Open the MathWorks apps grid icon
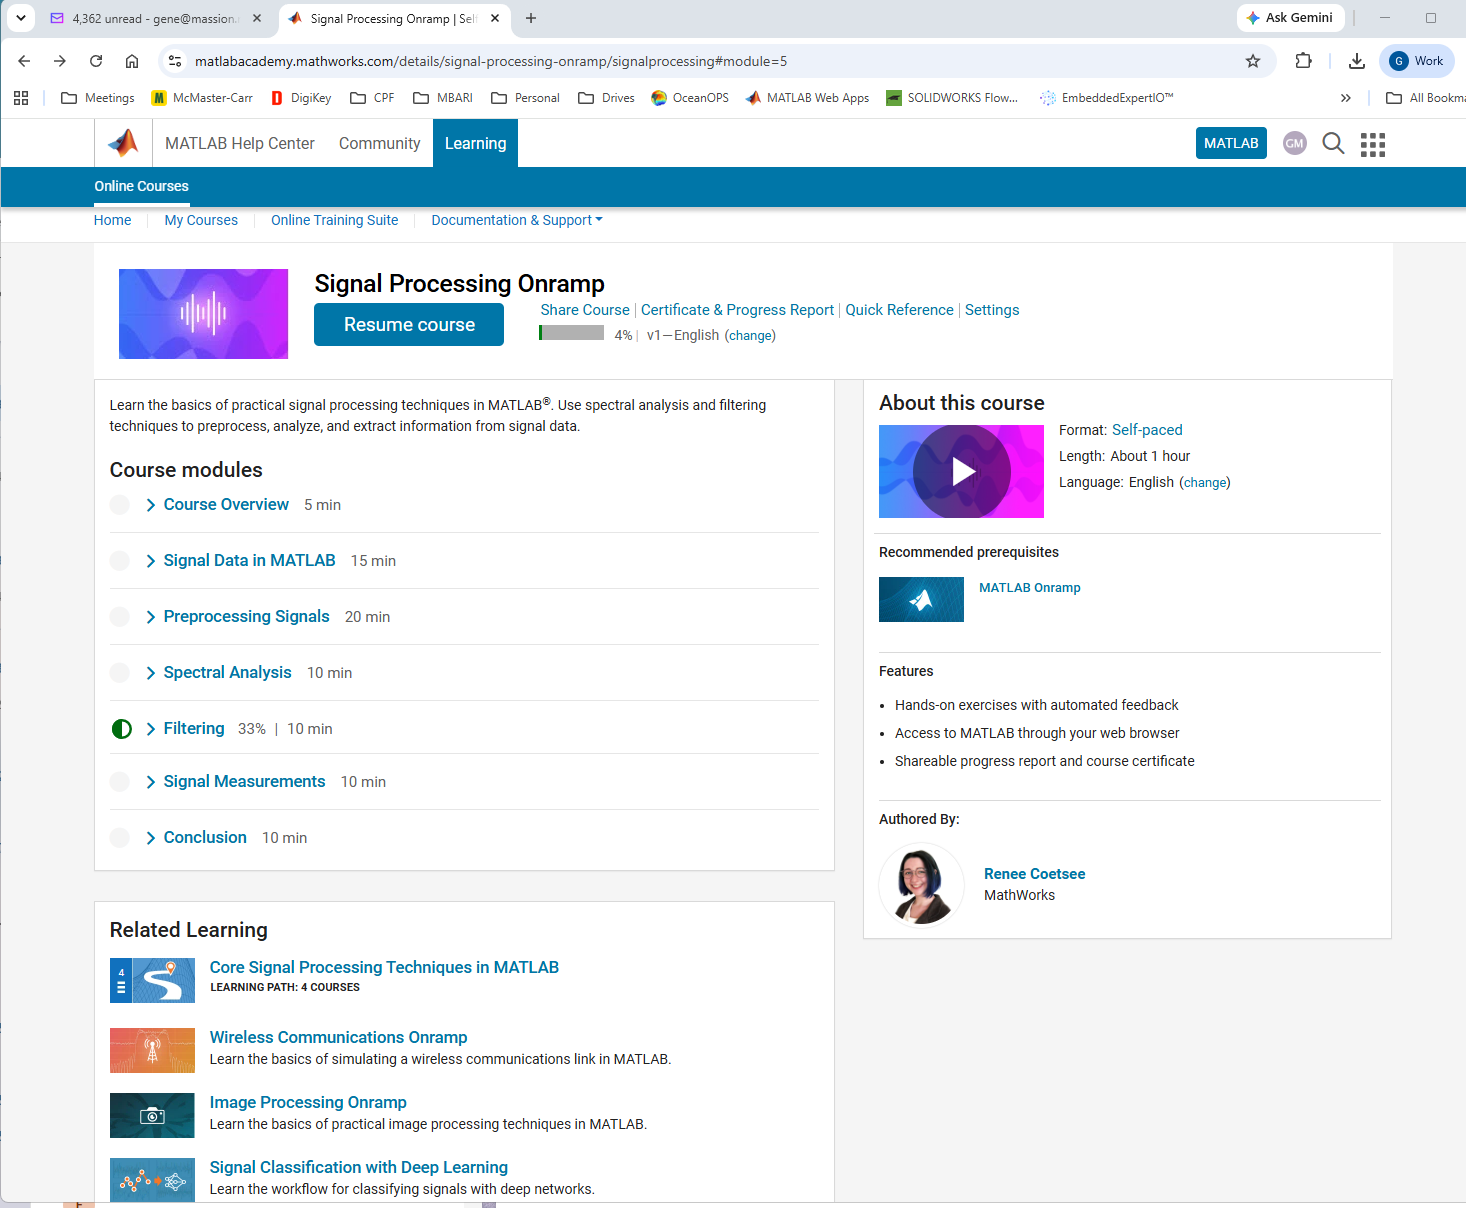Image resolution: width=1466 pixels, height=1208 pixels. coord(1373,144)
